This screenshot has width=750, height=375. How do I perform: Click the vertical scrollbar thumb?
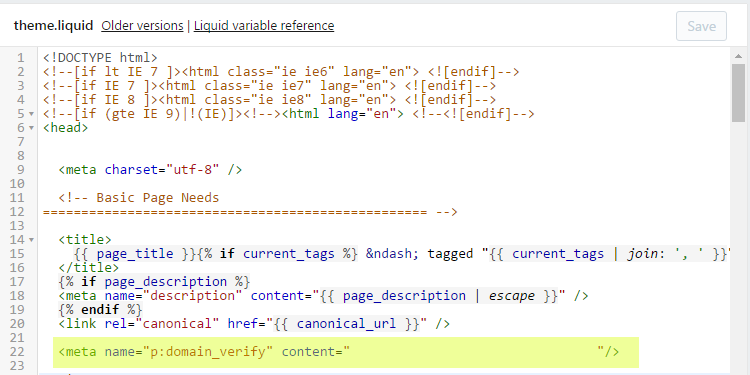(x=738, y=93)
